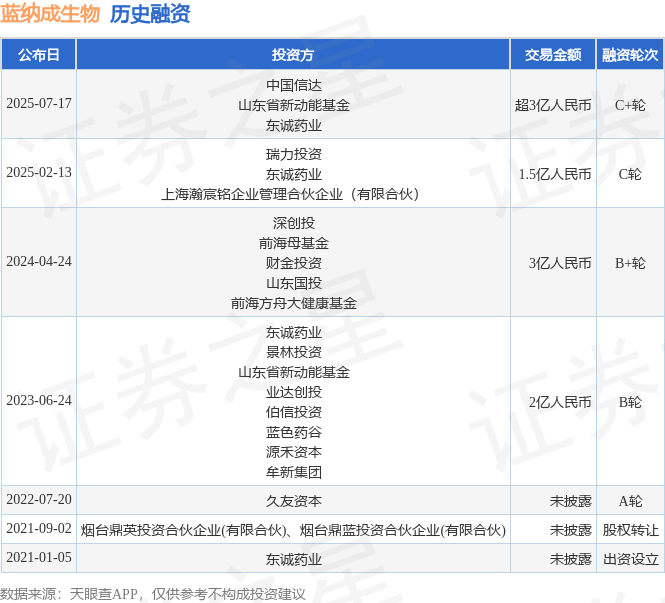This screenshot has height=603, width=665.
Task: Click 东诚药业 in the 2023-06-24 row
Action: coord(293,332)
